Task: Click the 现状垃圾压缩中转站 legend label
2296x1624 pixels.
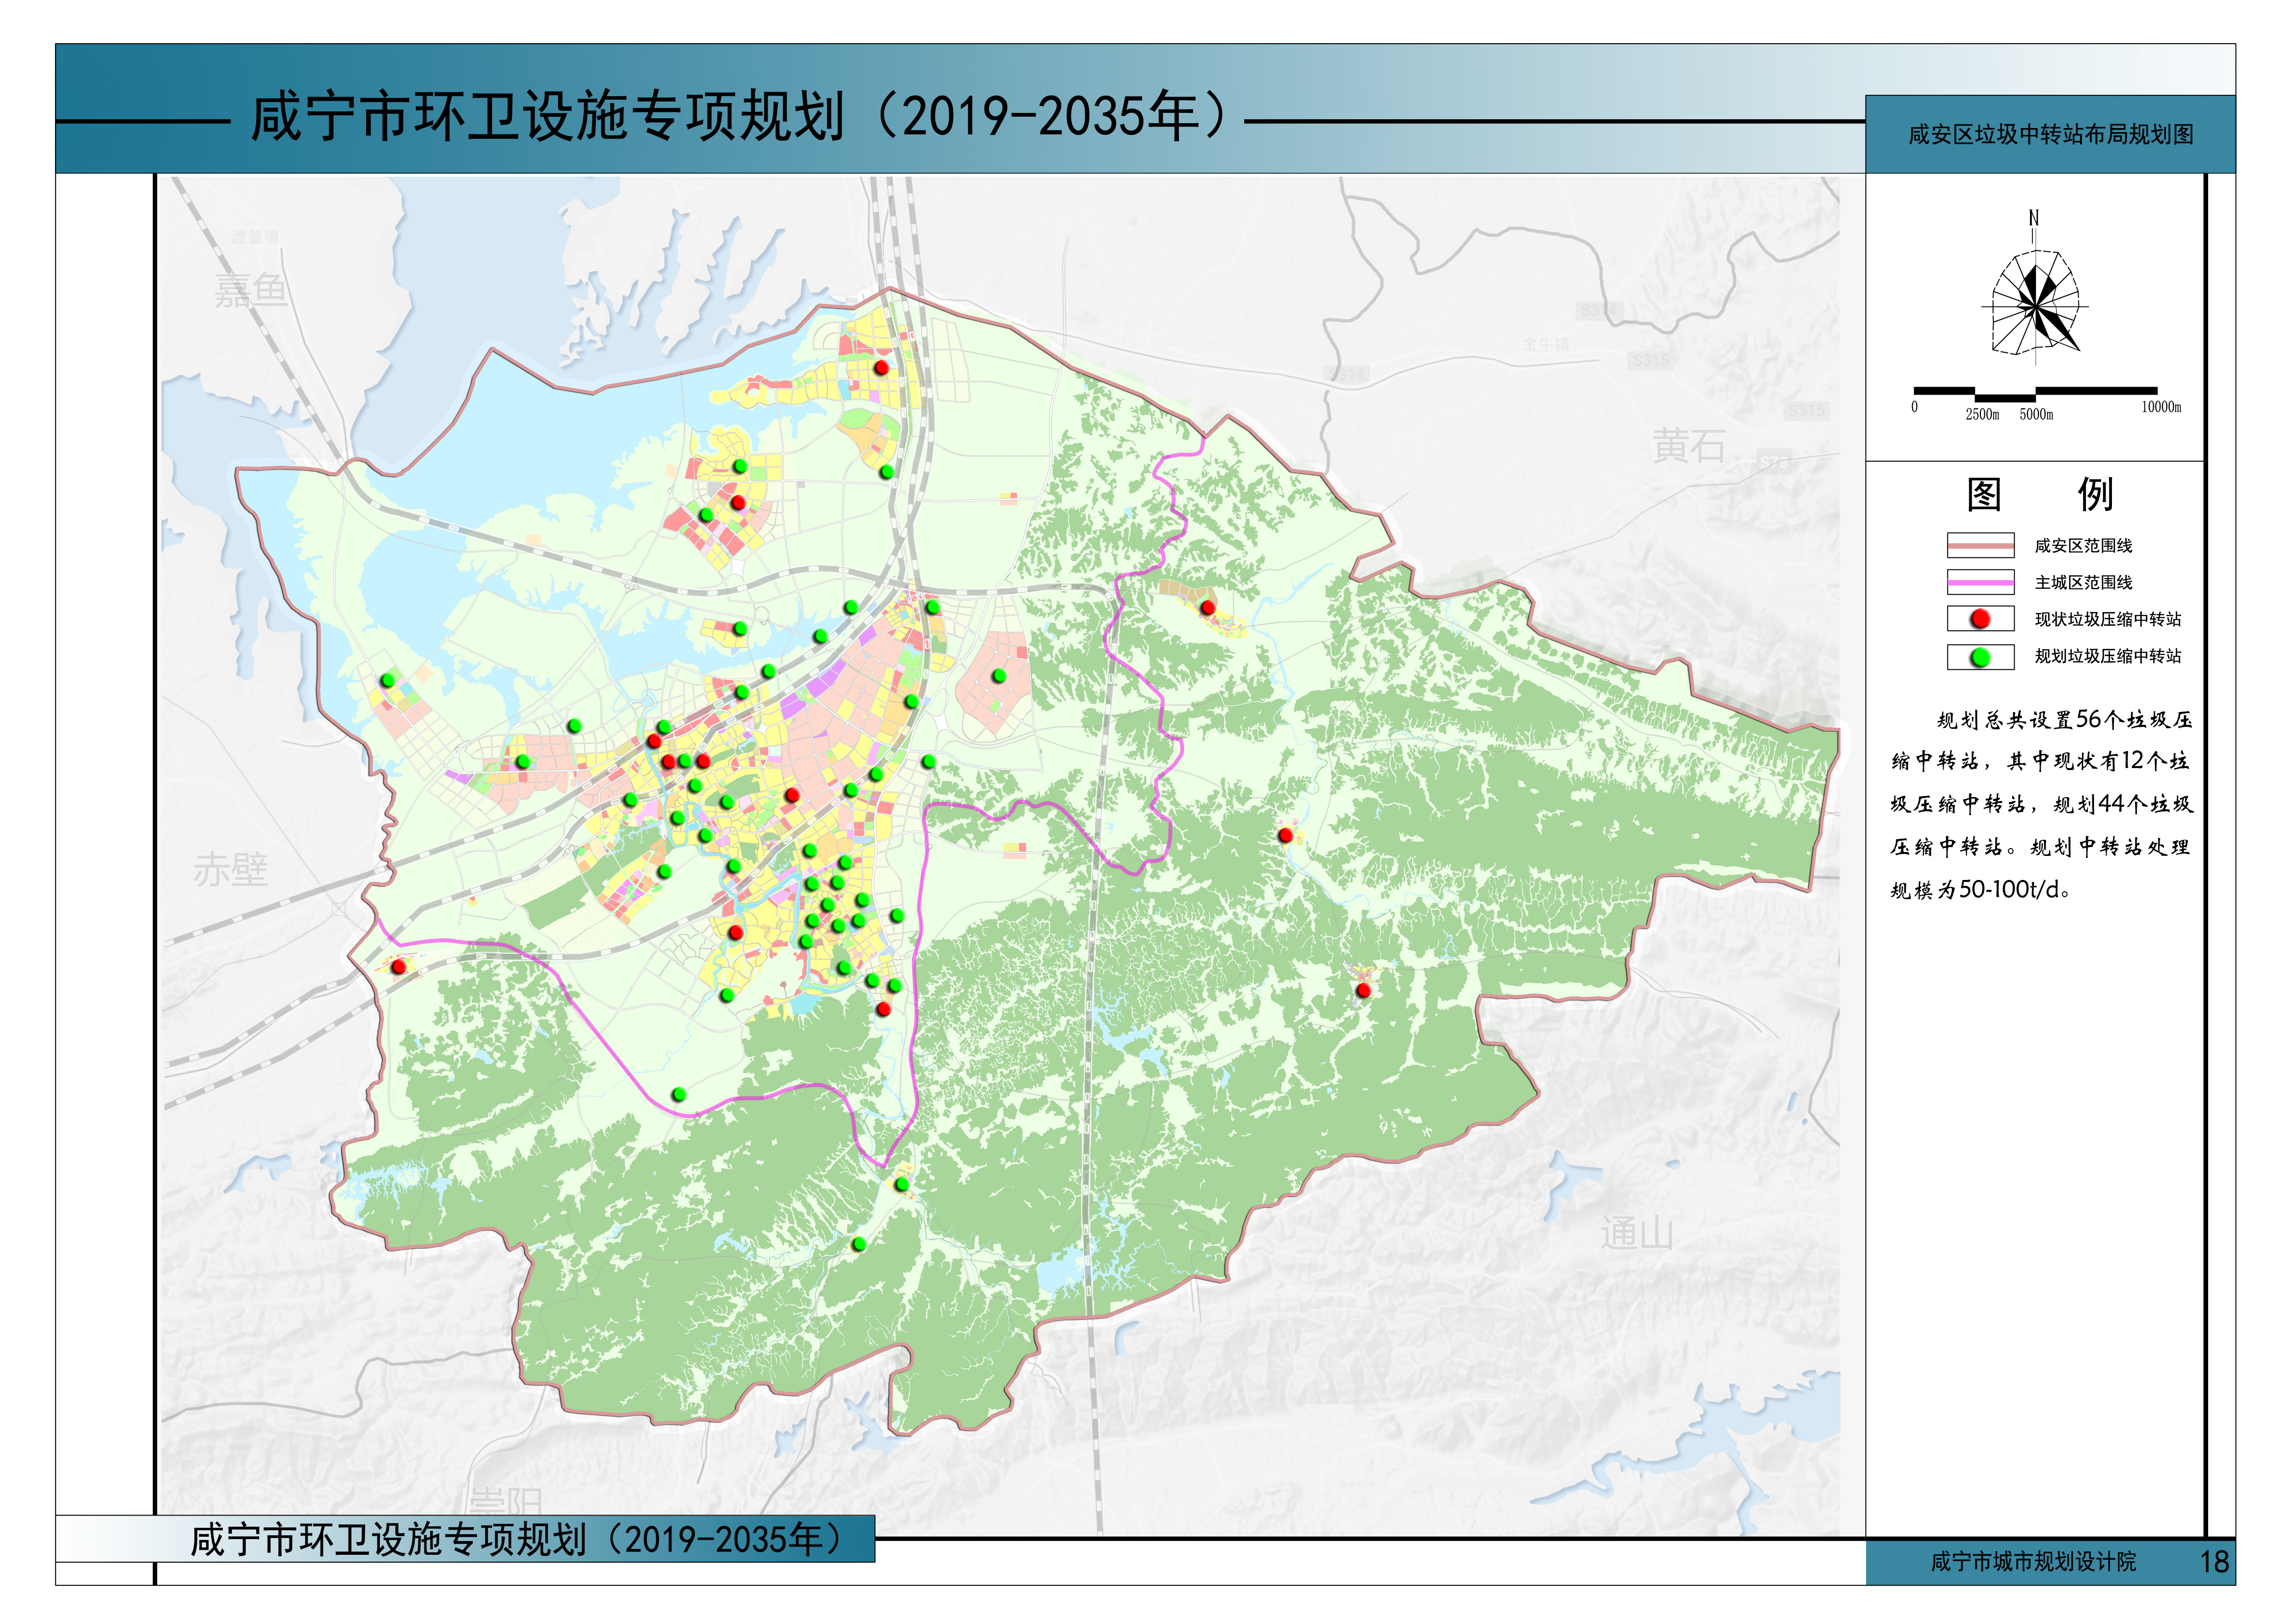Action: click(x=2108, y=619)
